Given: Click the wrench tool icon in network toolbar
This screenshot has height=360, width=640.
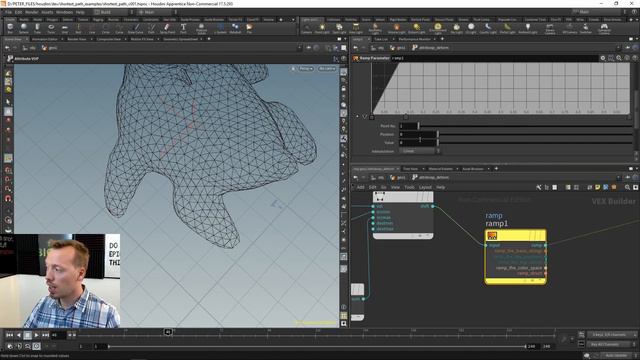Looking at the screenshot, I should [x=538, y=187].
